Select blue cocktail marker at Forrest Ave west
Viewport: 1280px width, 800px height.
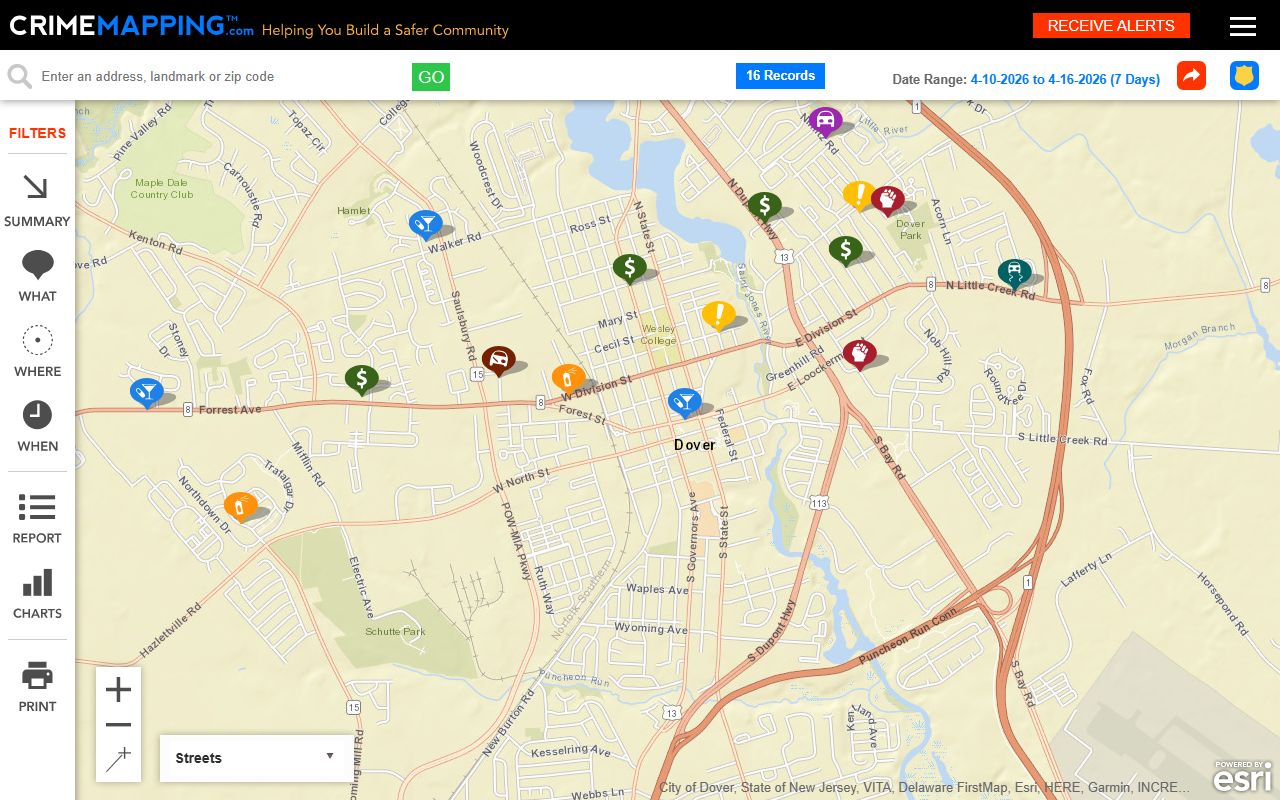[146, 393]
